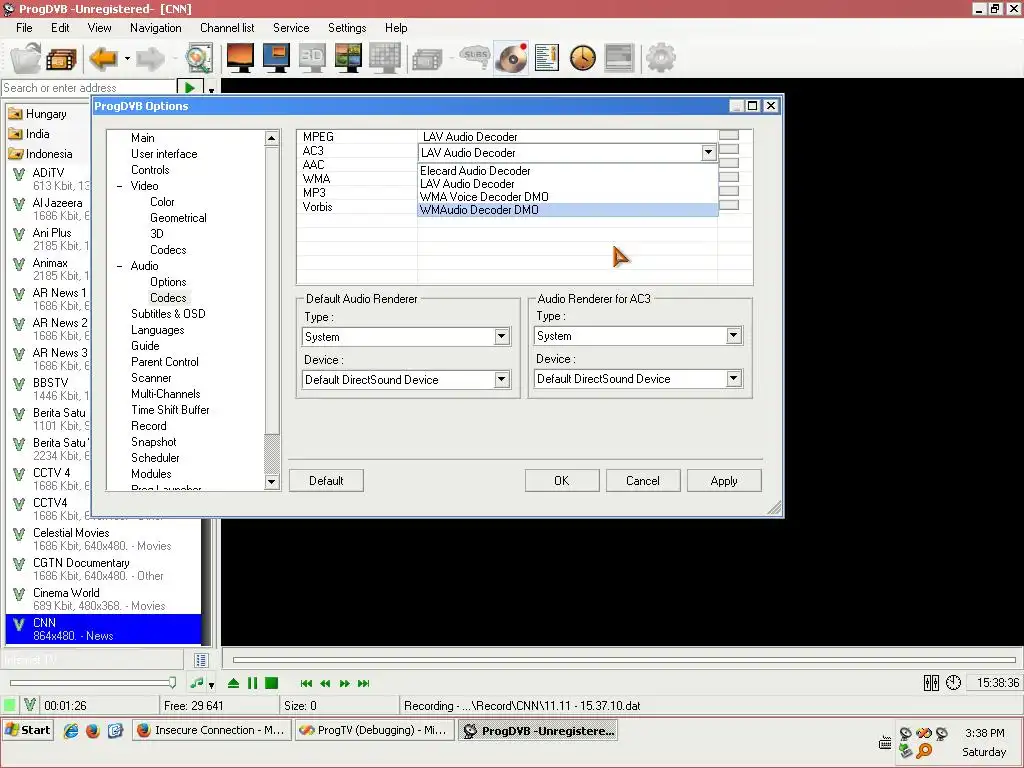This screenshot has width=1024, height=768.
Task: Switch to ProgTV (Debugging) taskbar window
Action: [374, 730]
